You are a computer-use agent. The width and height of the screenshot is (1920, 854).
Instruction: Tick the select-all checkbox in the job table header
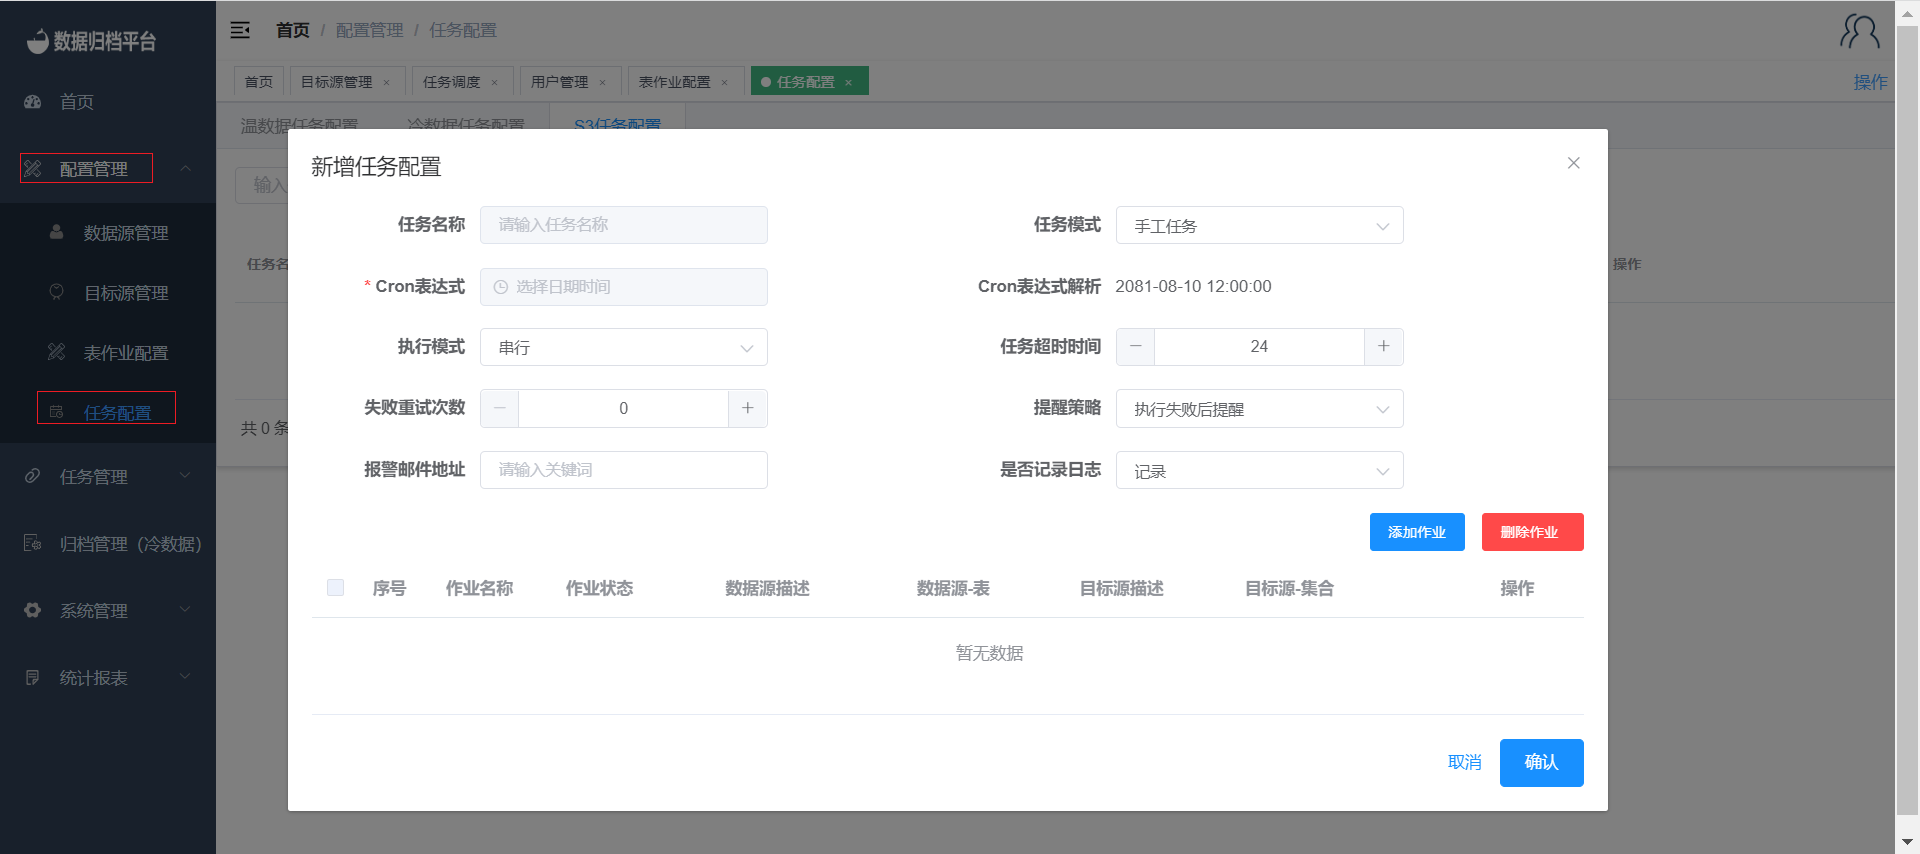(335, 588)
